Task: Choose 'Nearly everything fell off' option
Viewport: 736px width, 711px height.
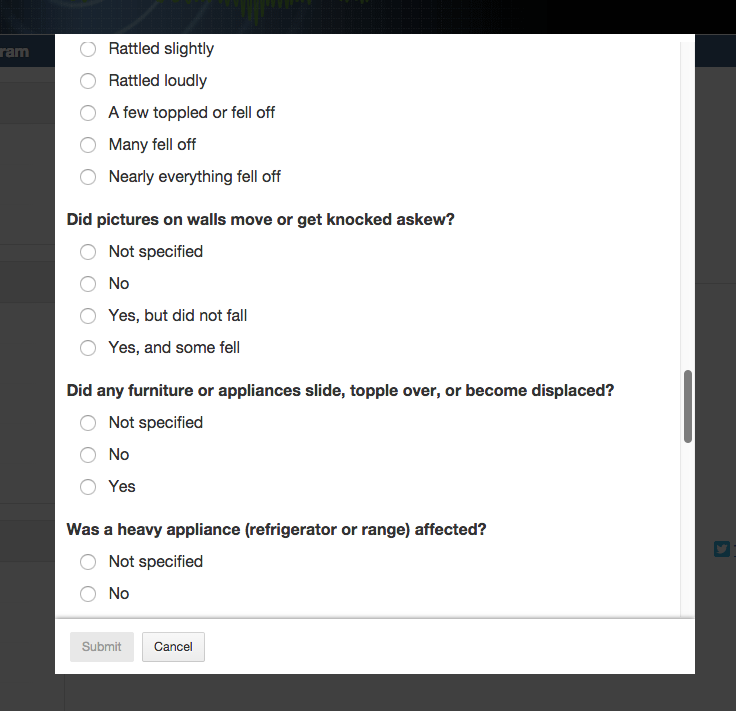Action: [x=88, y=177]
